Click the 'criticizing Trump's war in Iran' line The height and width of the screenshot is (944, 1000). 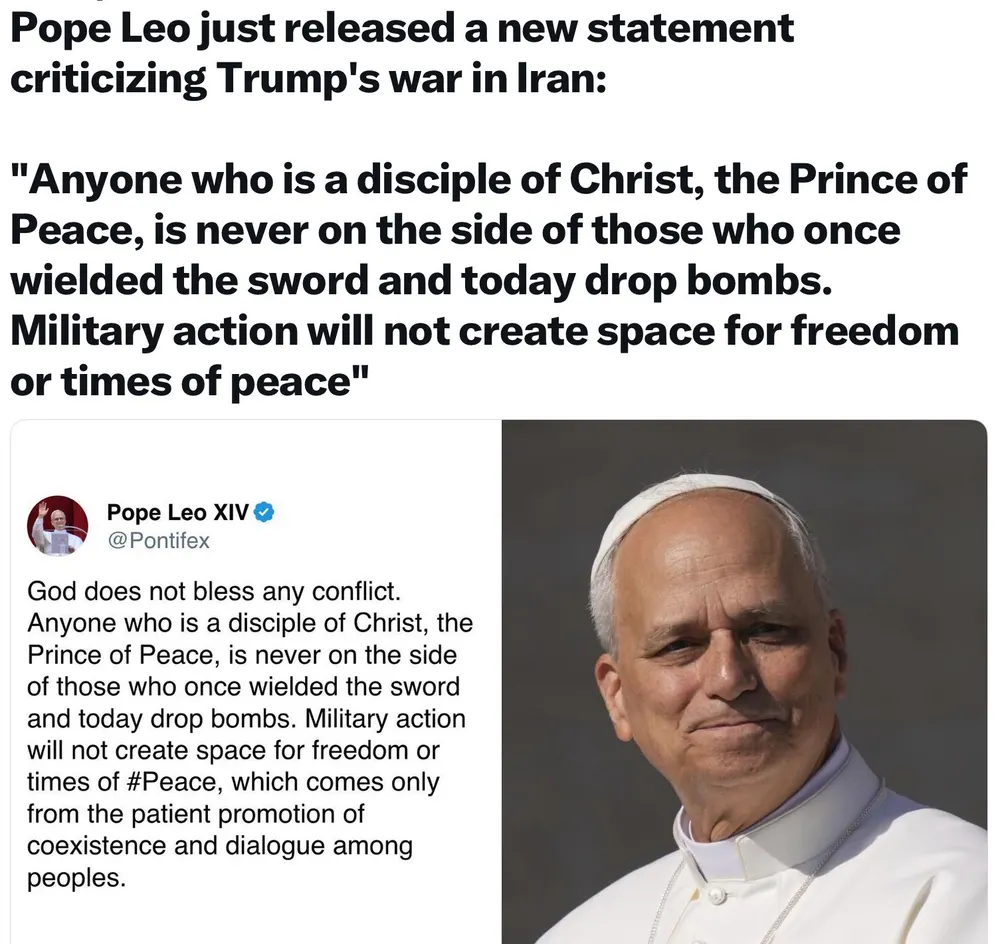(x=308, y=79)
